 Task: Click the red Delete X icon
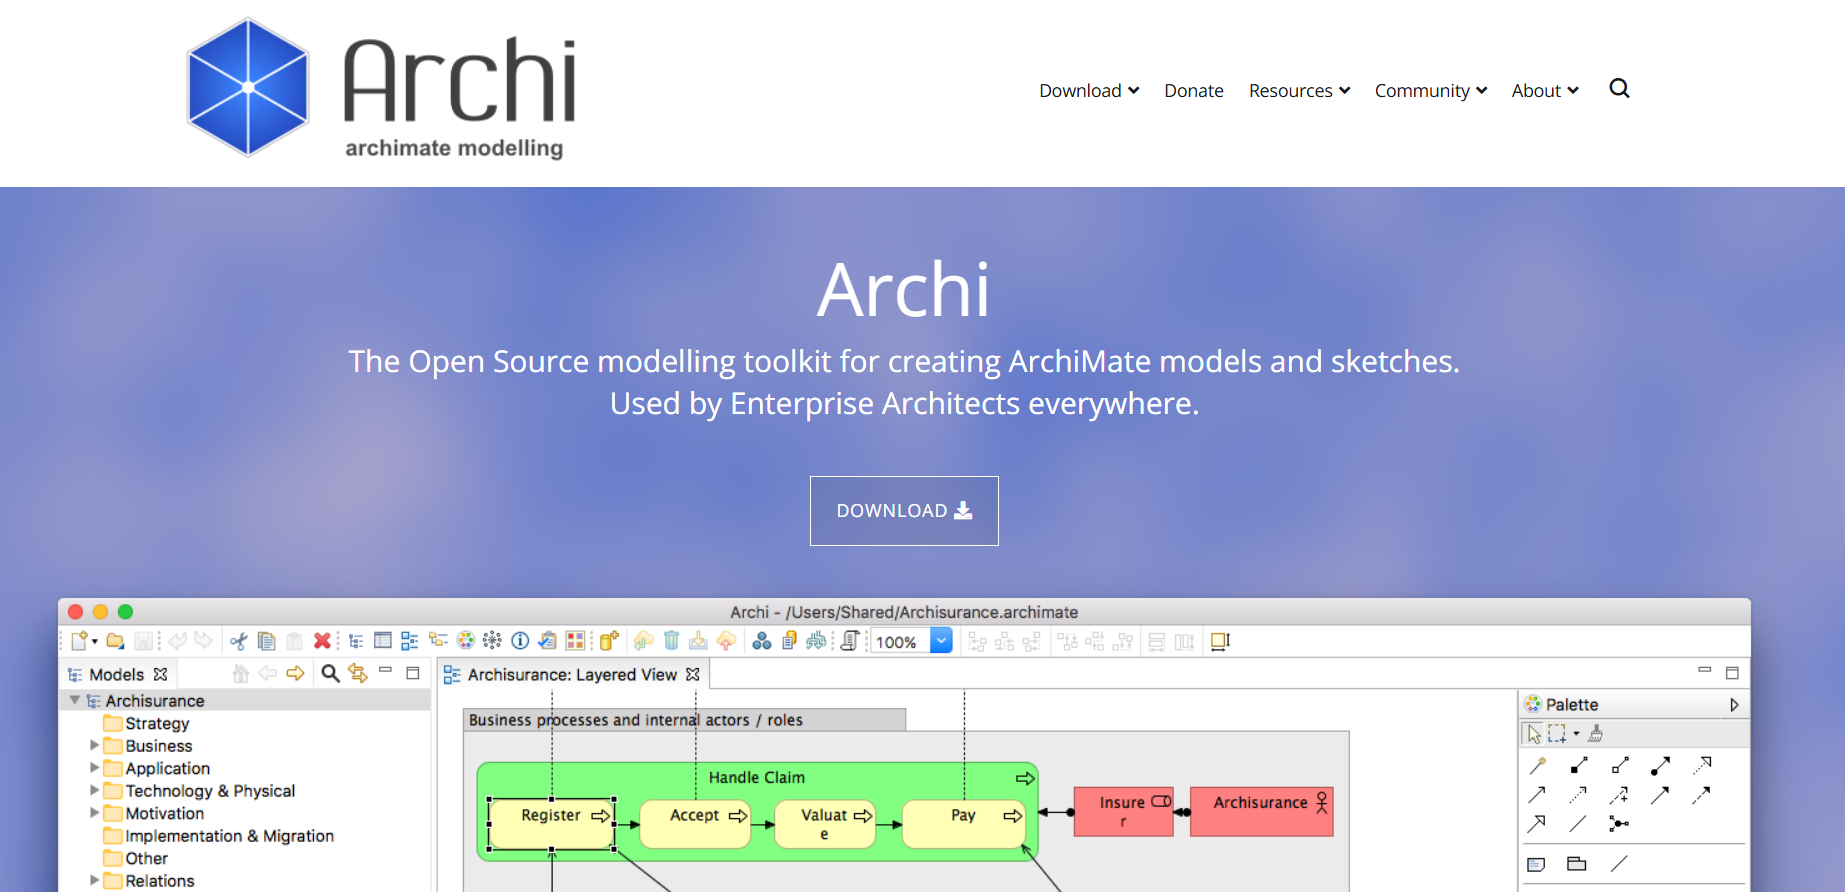[x=322, y=641]
